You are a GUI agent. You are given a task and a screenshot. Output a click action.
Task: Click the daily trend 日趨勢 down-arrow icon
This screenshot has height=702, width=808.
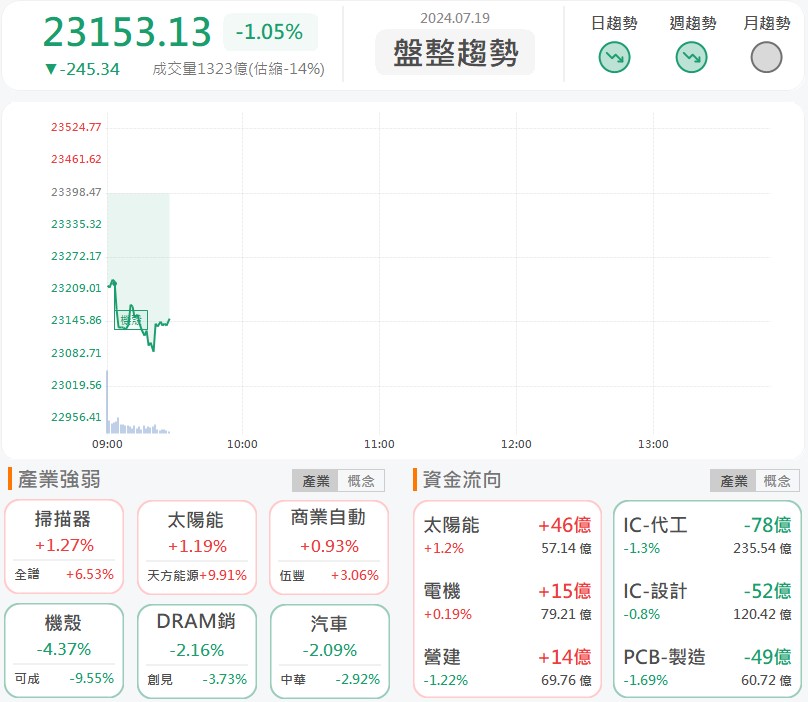pyautogui.click(x=614, y=57)
